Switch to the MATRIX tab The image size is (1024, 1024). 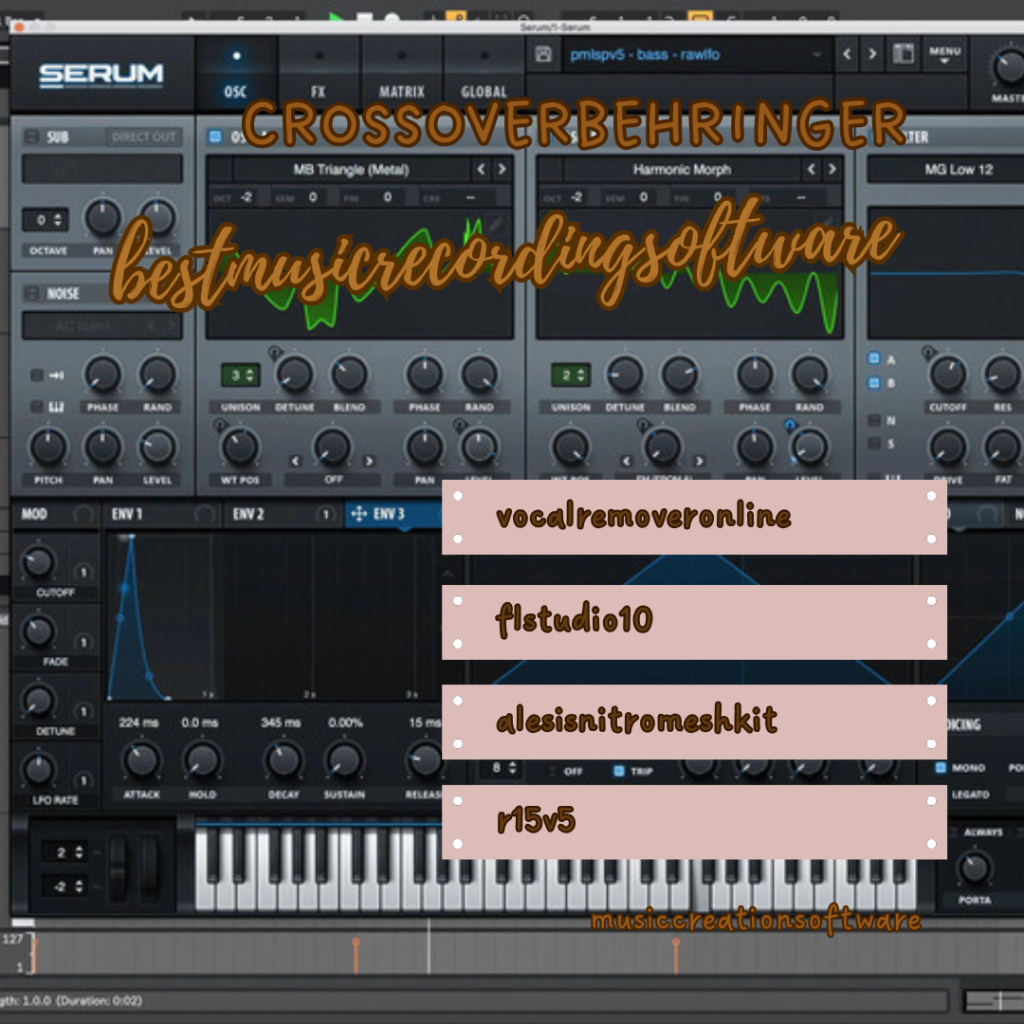click(402, 74)
